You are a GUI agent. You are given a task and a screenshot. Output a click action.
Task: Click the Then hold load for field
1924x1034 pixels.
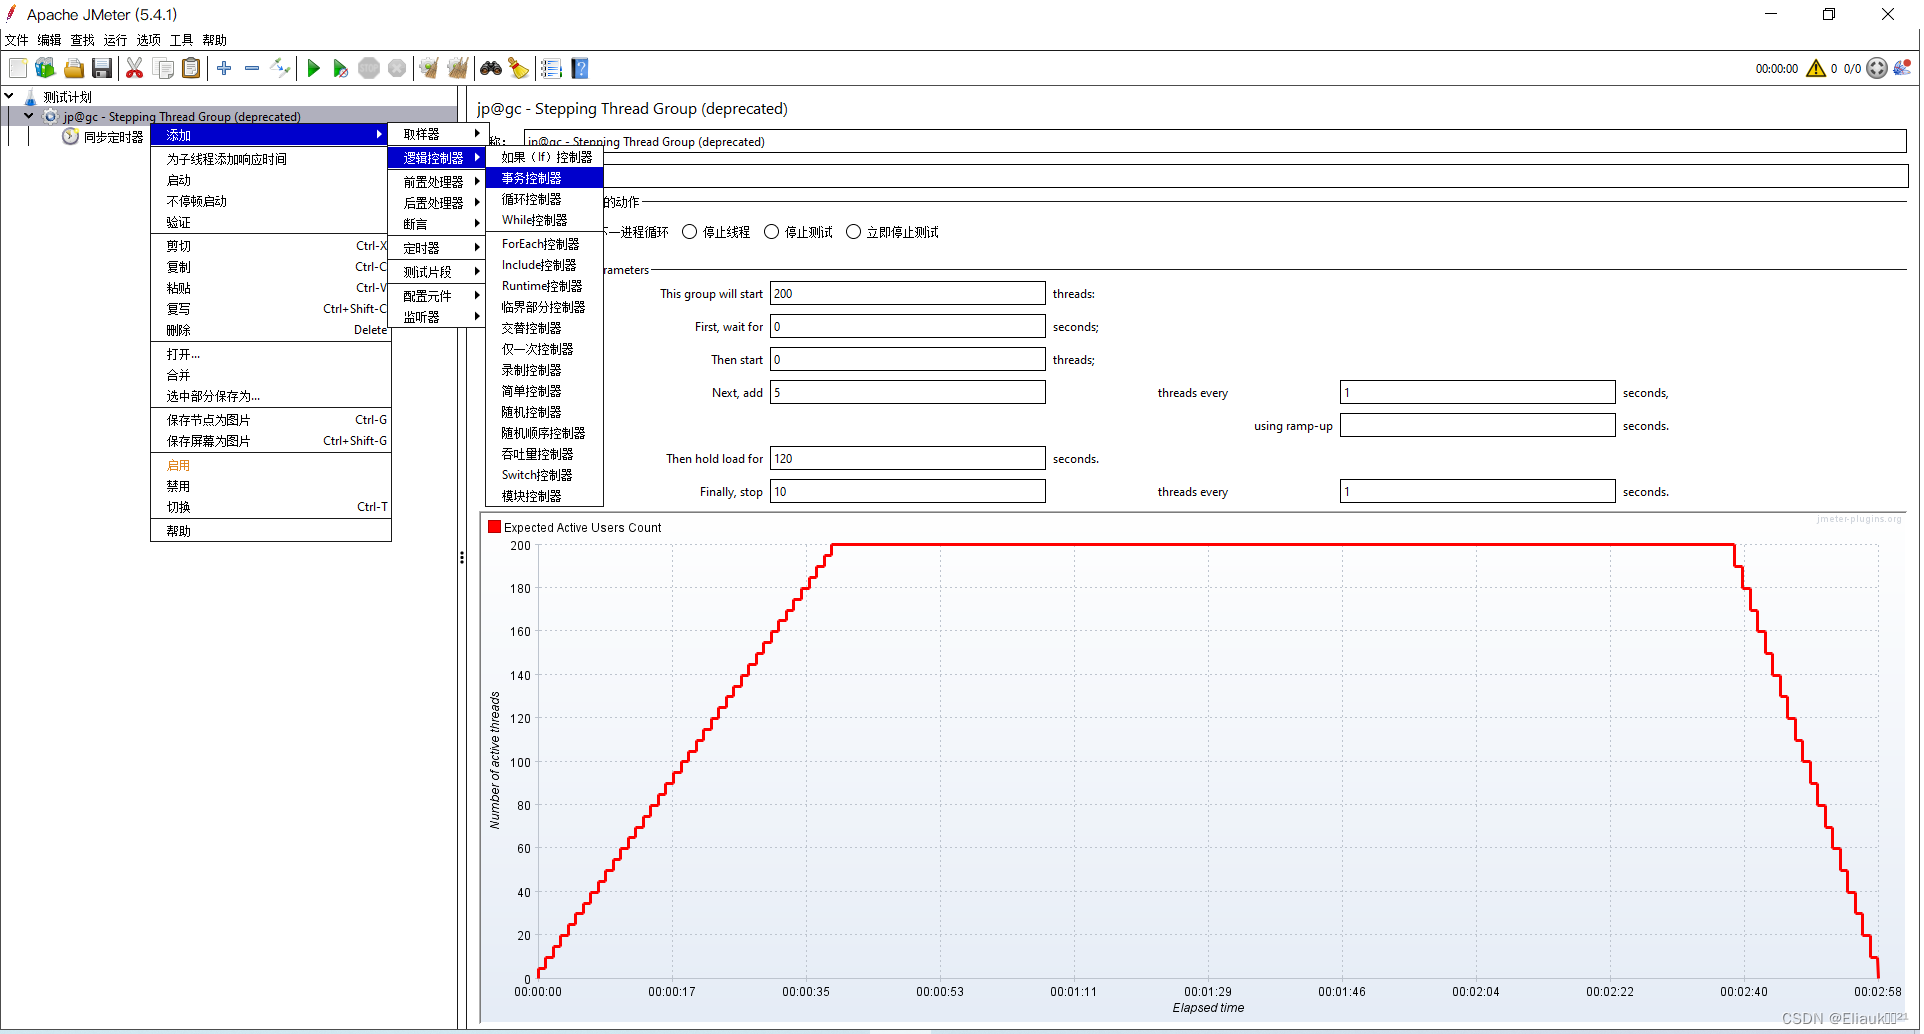[907, 459]
